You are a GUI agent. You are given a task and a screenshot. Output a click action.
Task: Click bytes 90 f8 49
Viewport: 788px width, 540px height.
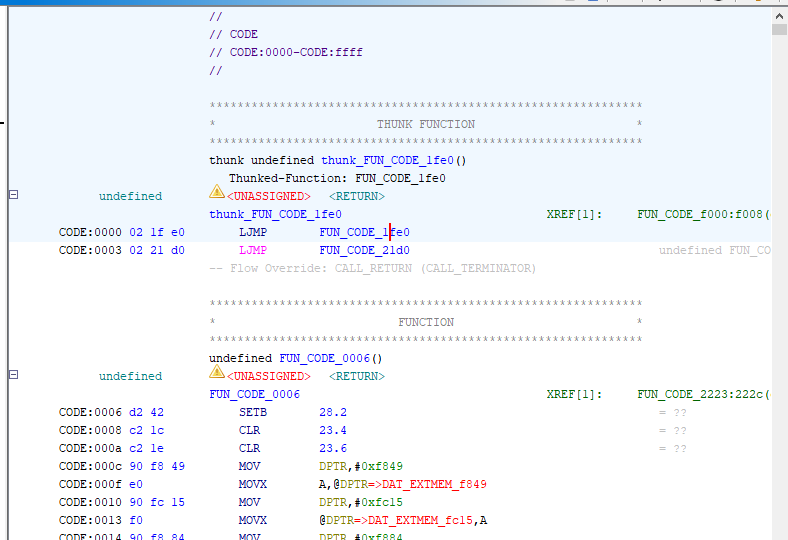pos(157,467)
